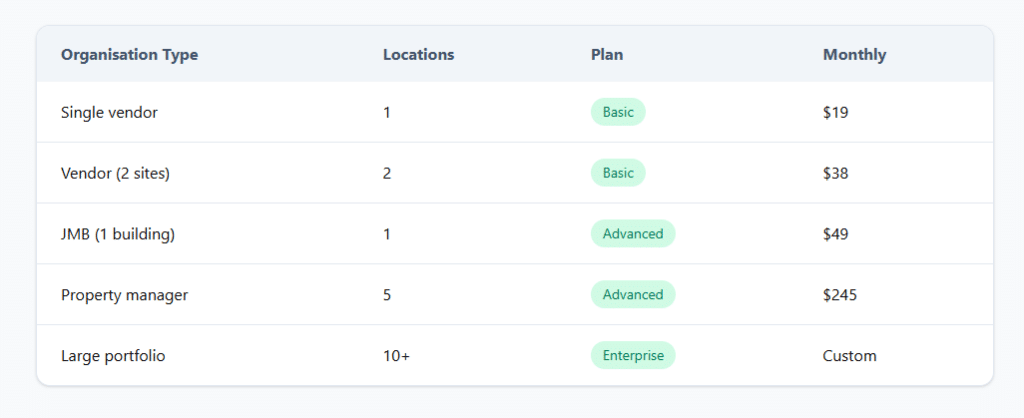The width and height of the screenshot is (1024, 418).
Task: Click the Locations column header
Action: pos(418,55)
